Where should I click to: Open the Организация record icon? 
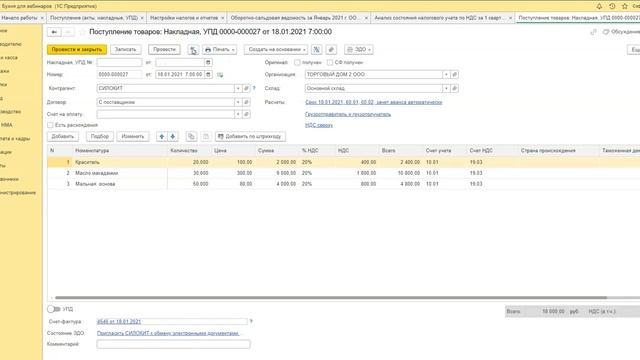pos(454,74)
